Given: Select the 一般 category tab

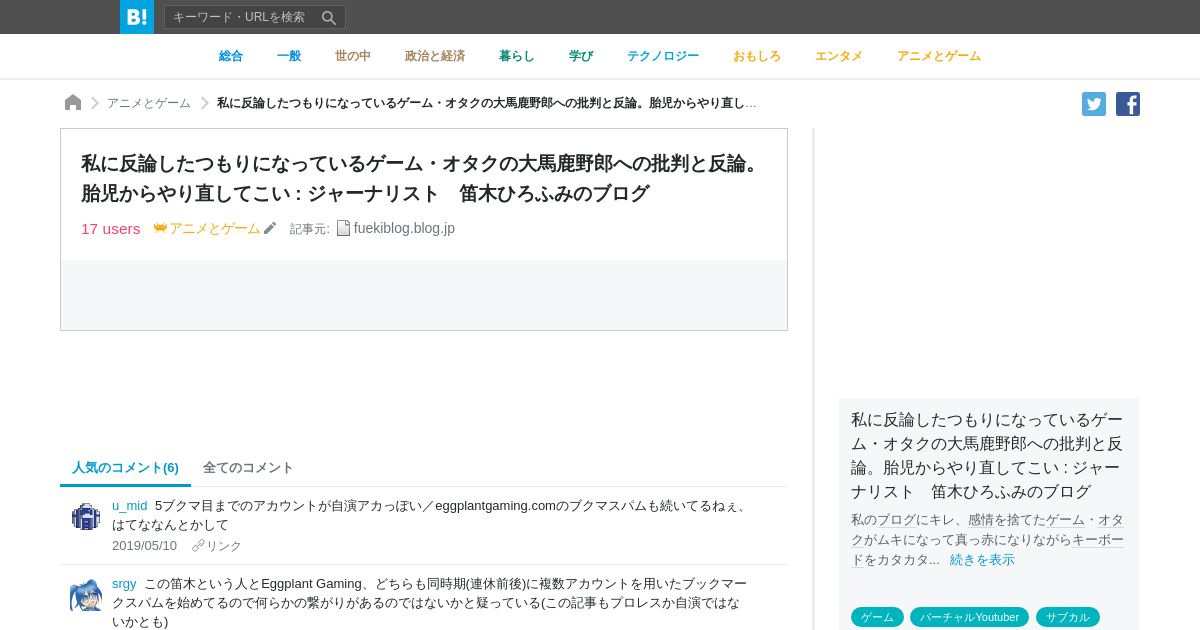Looking at the screenshot, I should pos(289,56).
